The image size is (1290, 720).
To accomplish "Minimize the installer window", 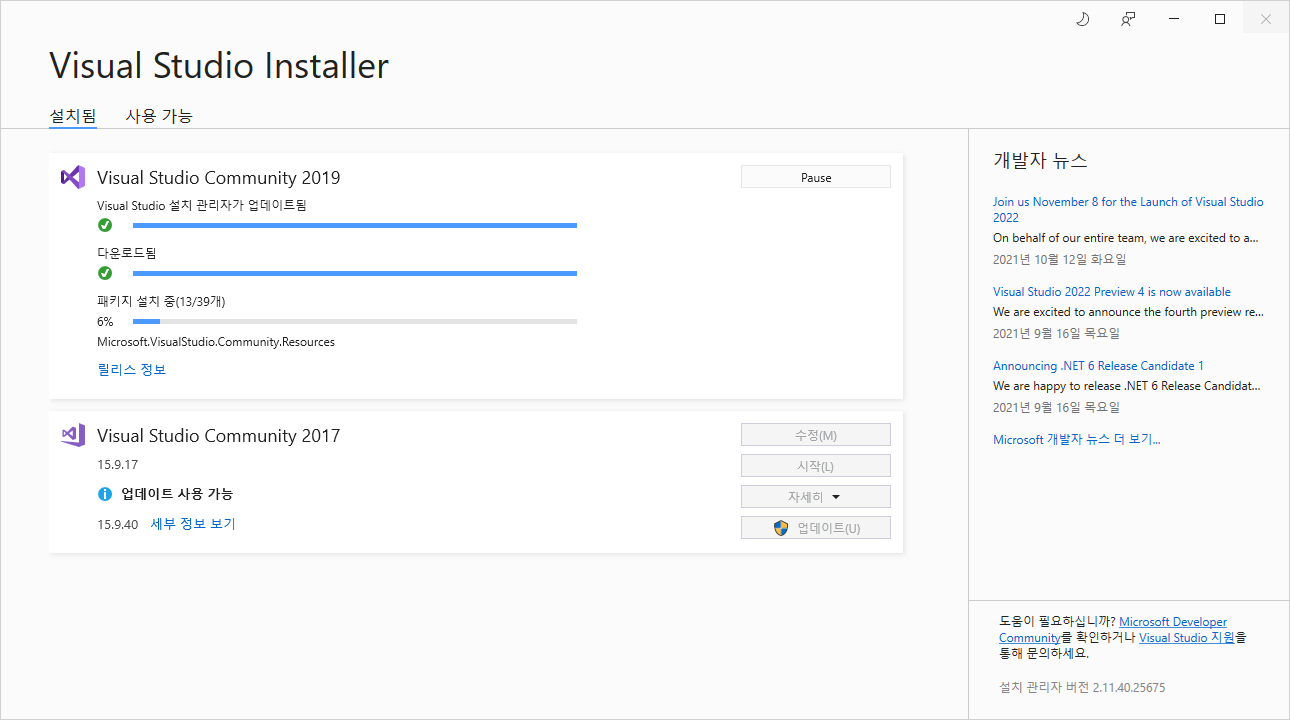I will pyautogui.click(x=1174, y=19).
